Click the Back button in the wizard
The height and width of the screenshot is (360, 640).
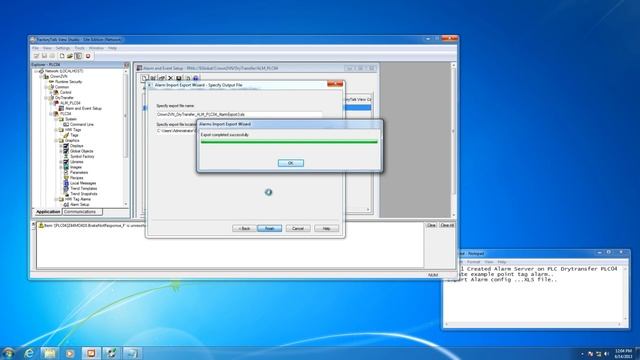[x=244, y=228]
